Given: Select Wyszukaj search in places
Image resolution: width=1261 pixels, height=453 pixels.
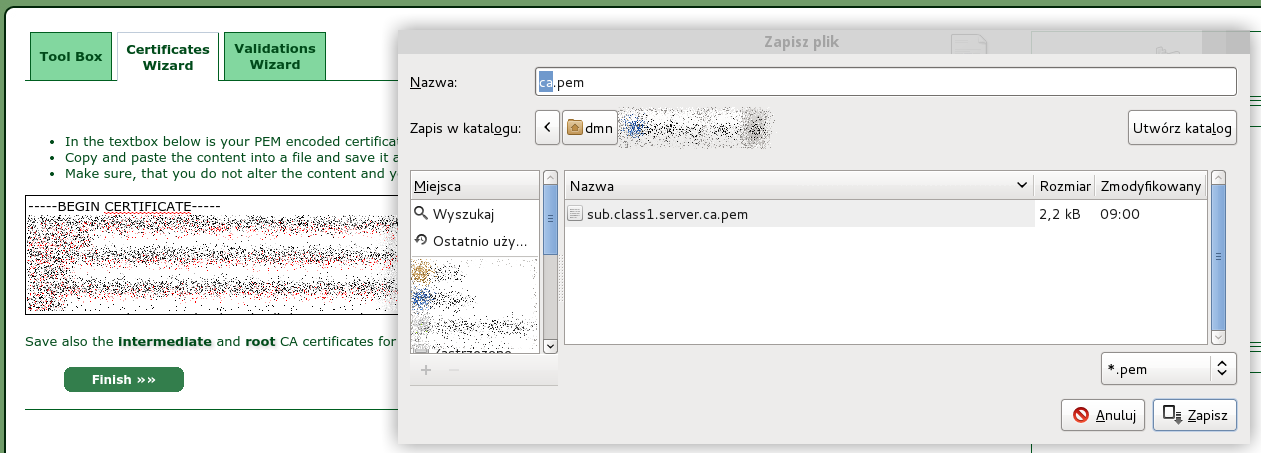Looking at the screenshot, I should coord(462,213).
